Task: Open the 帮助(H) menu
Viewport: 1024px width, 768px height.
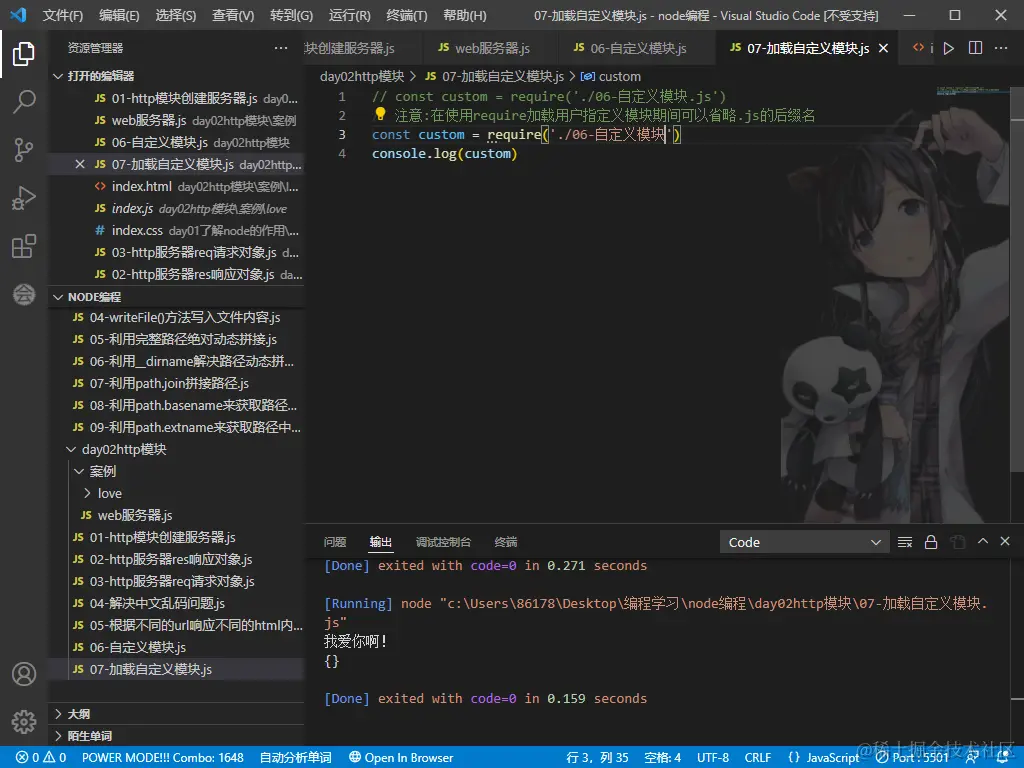Action: [x=464, y=15]
